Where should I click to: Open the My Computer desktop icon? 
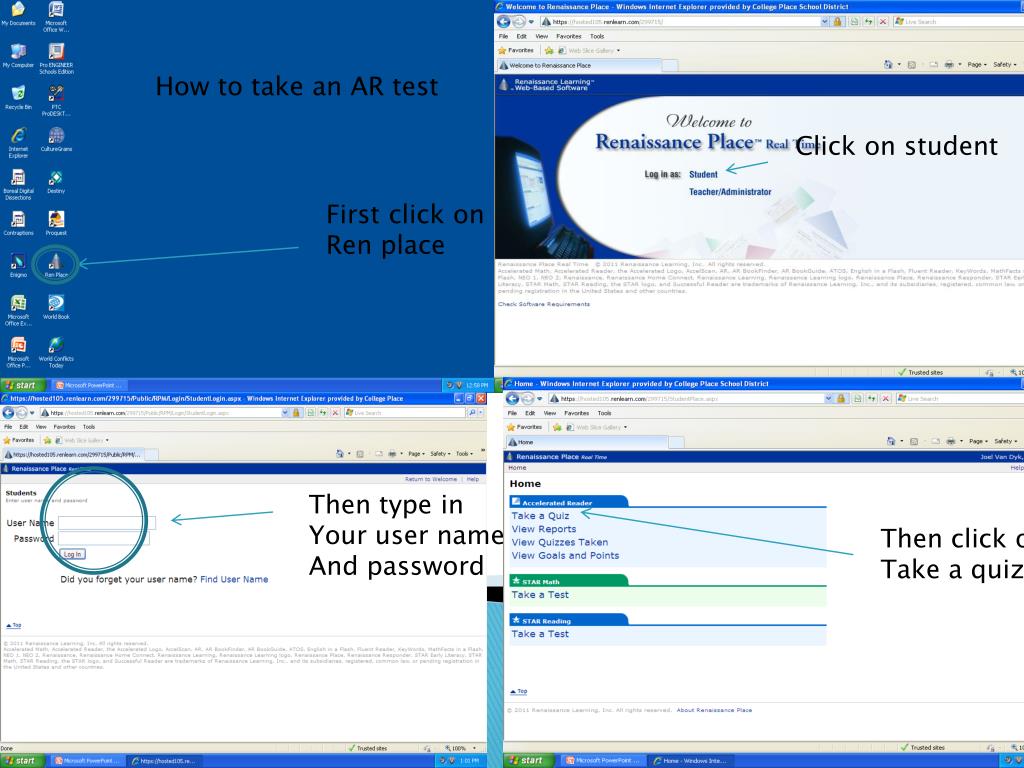click(x=18, y=51)
